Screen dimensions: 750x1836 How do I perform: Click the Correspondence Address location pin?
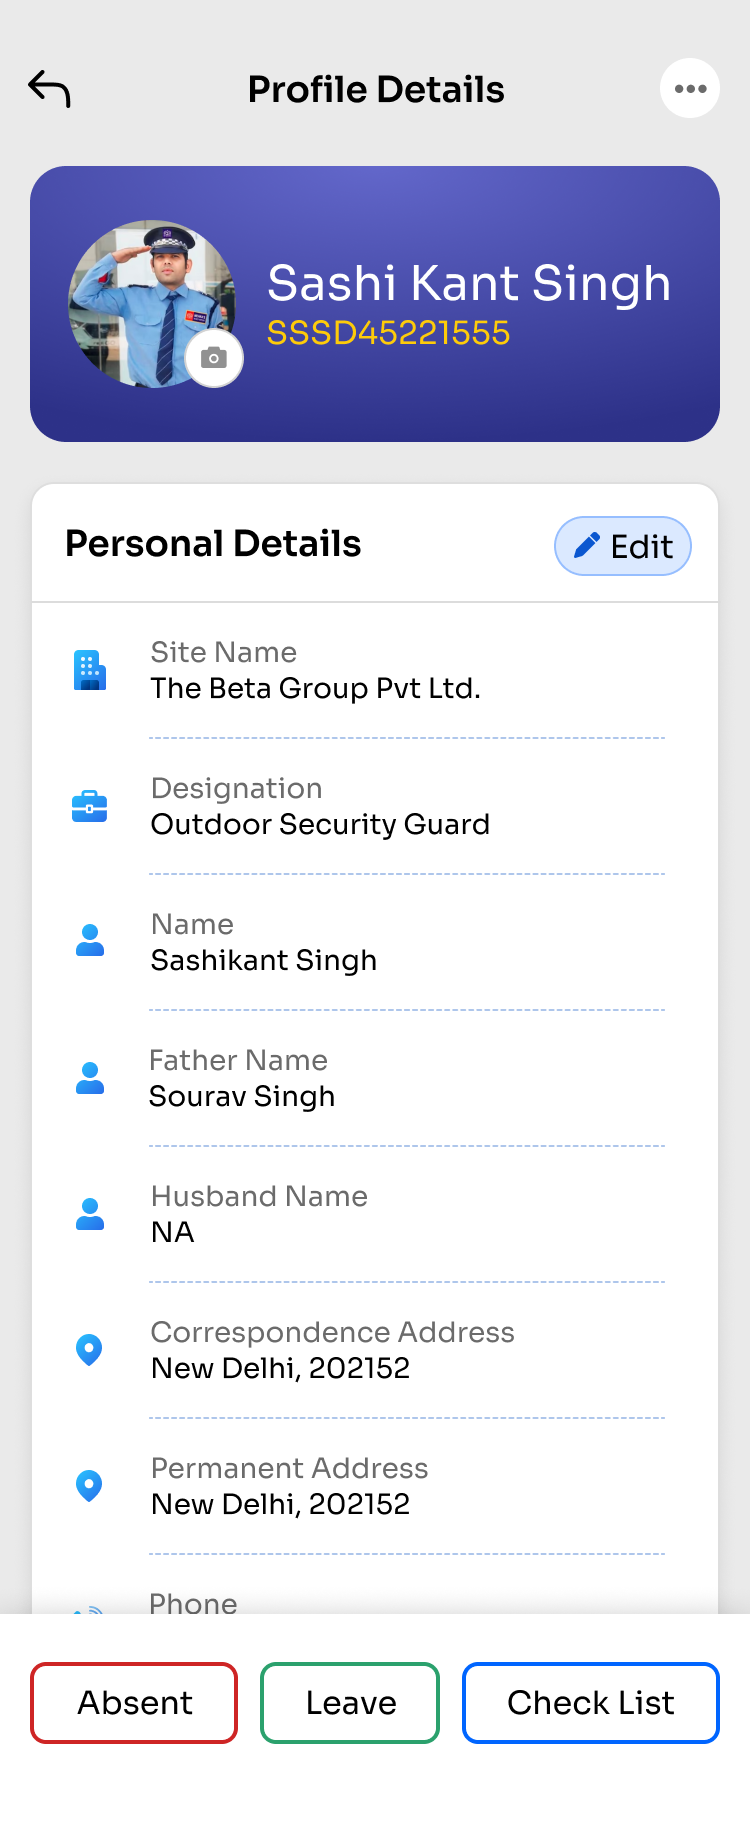coord(90,1349)
